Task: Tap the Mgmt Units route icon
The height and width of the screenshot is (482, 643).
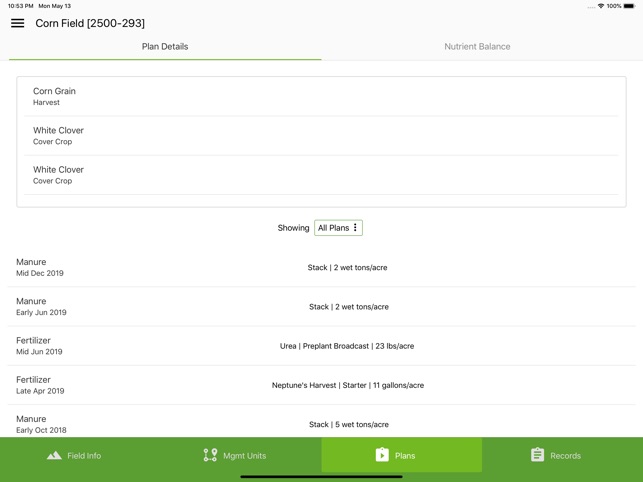Action: pos(210,455)
